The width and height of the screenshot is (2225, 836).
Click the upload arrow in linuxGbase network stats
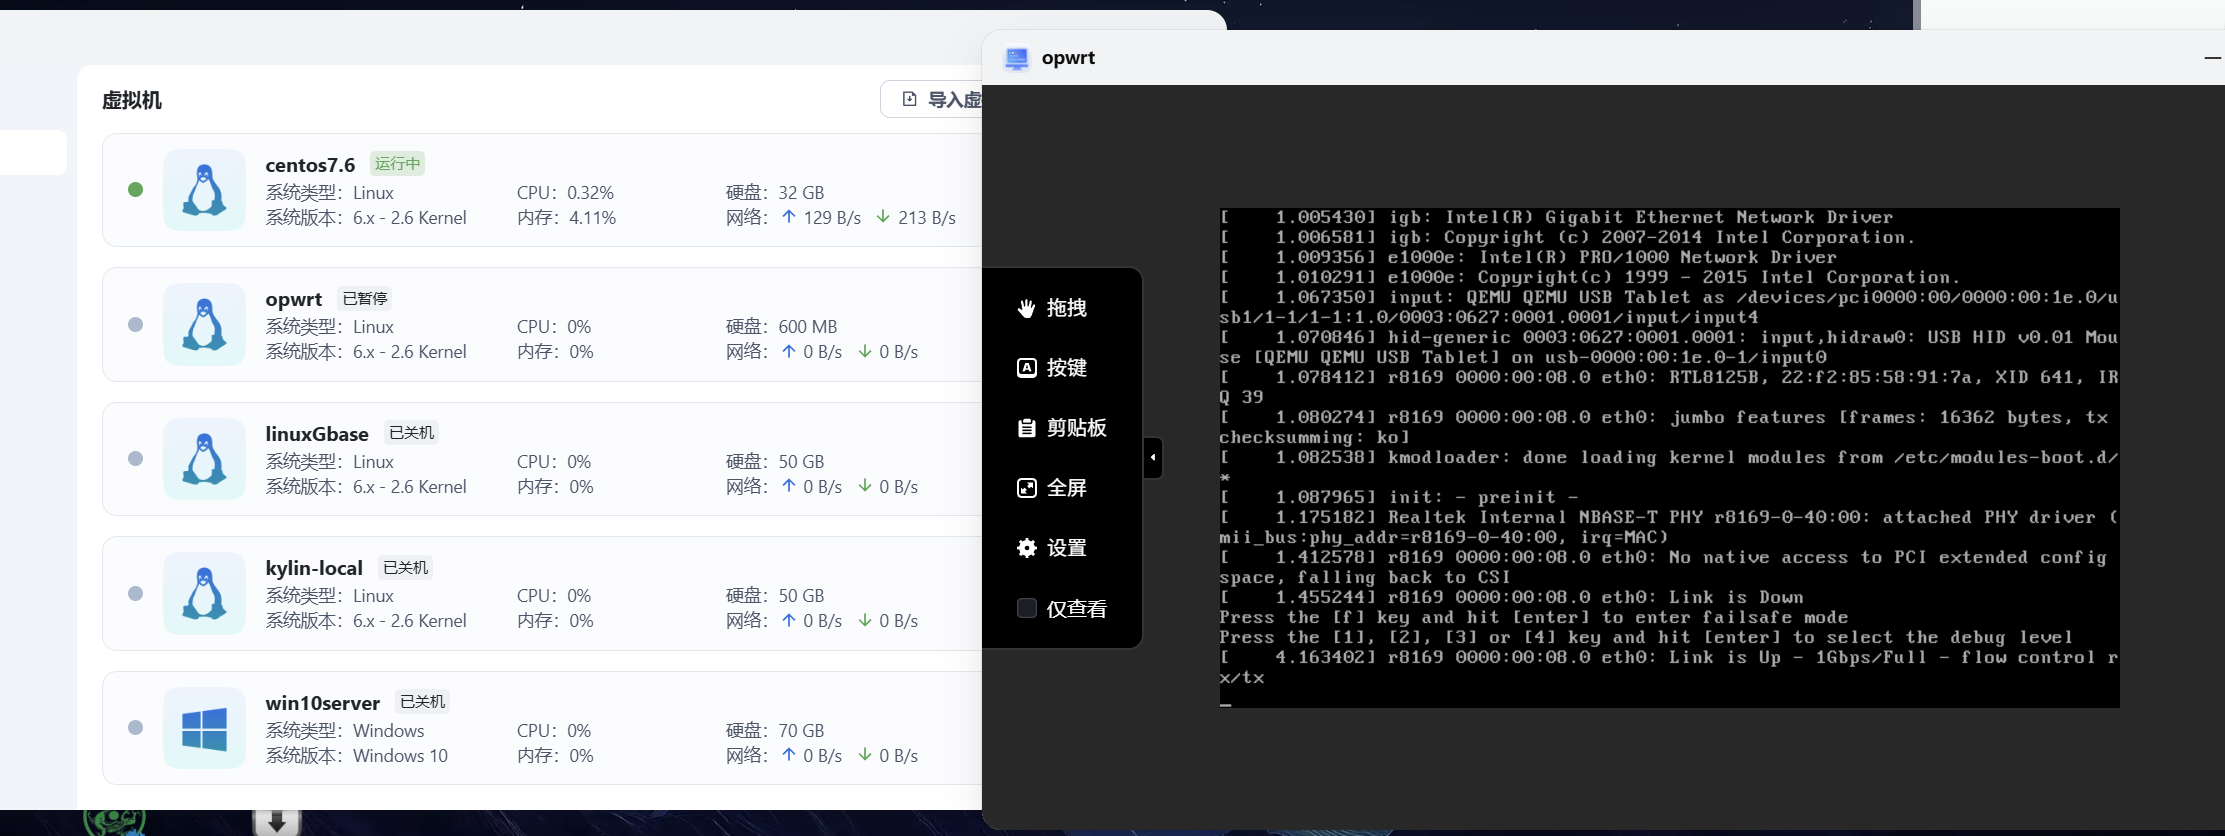789,486
